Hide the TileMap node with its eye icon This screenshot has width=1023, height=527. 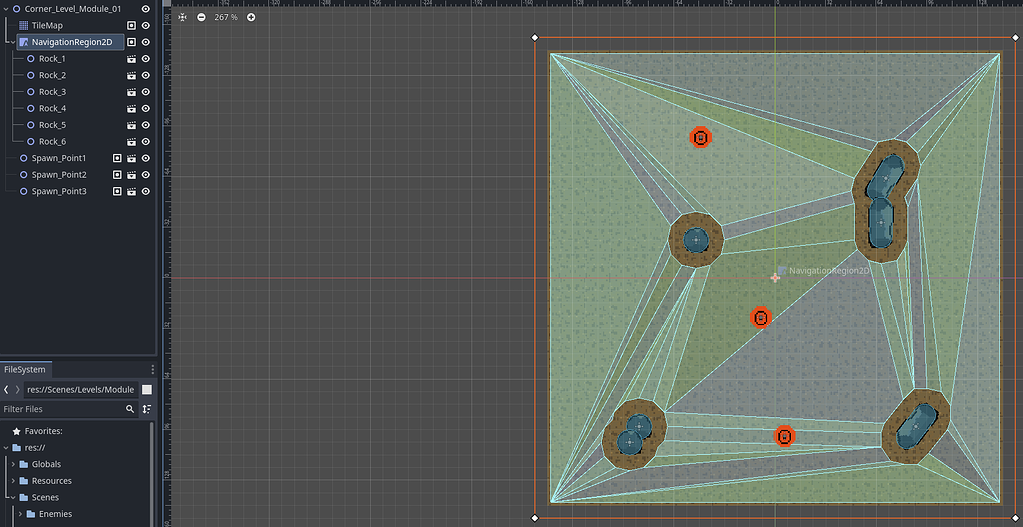(146, 25)
